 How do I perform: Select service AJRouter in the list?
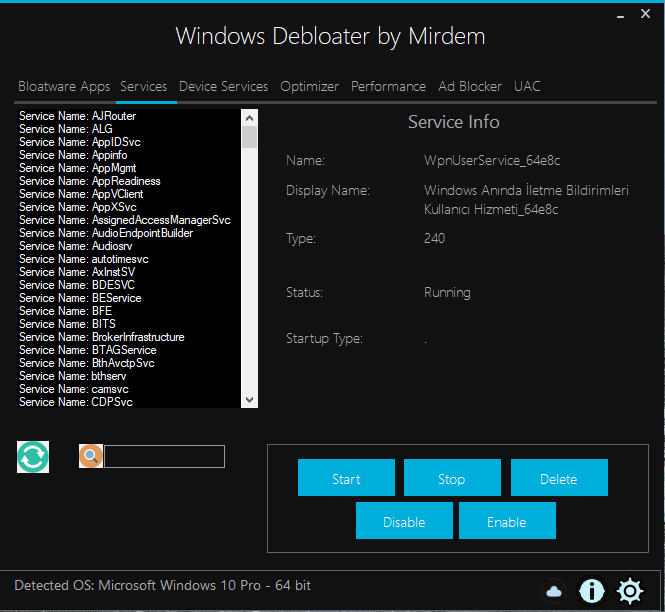tap(129, 116)
